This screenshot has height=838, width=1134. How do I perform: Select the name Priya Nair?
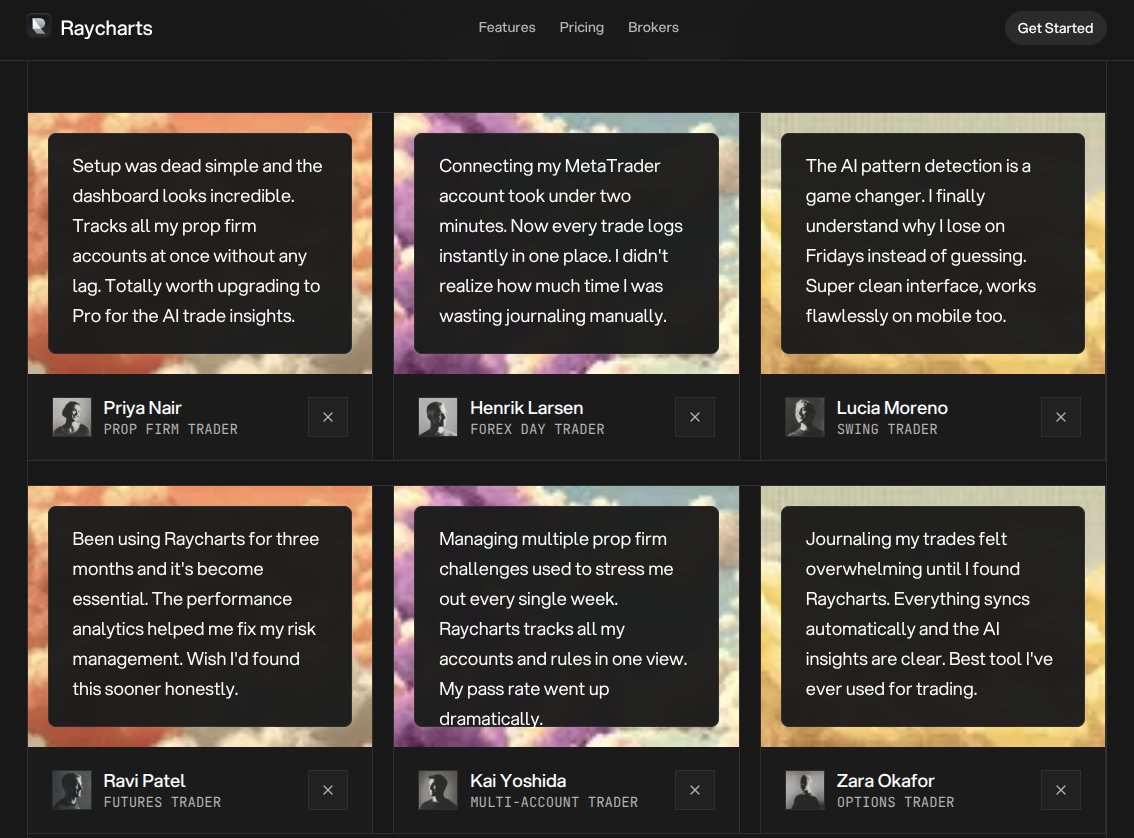pos(142,408)
